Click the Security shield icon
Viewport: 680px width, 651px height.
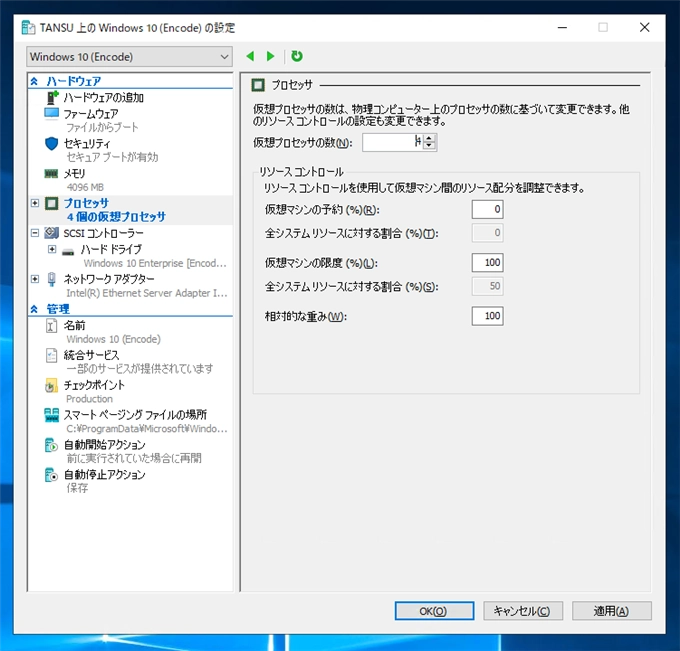point(52,143)
